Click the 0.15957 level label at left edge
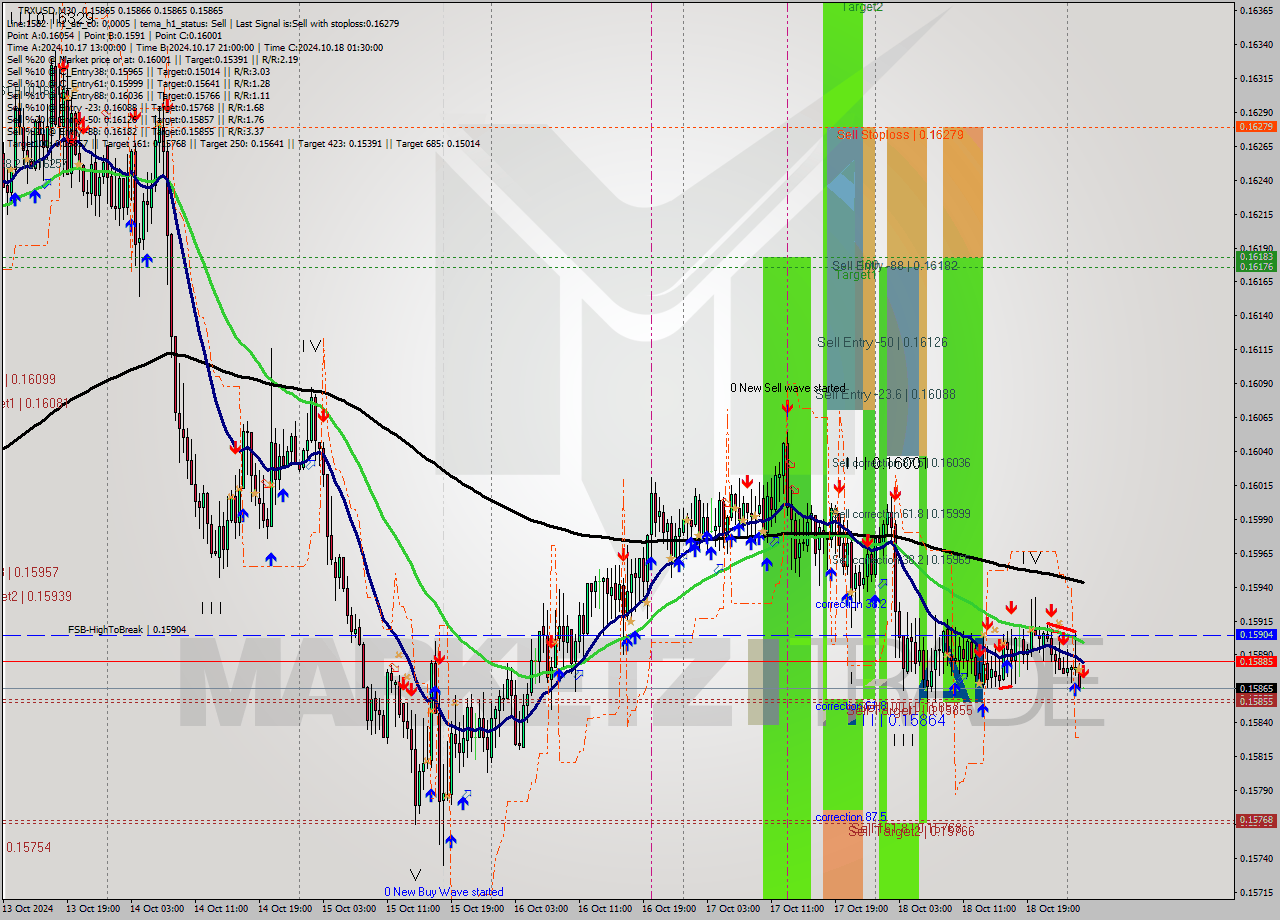This screenshot has height=920, width=1280. tap(32, 573)
